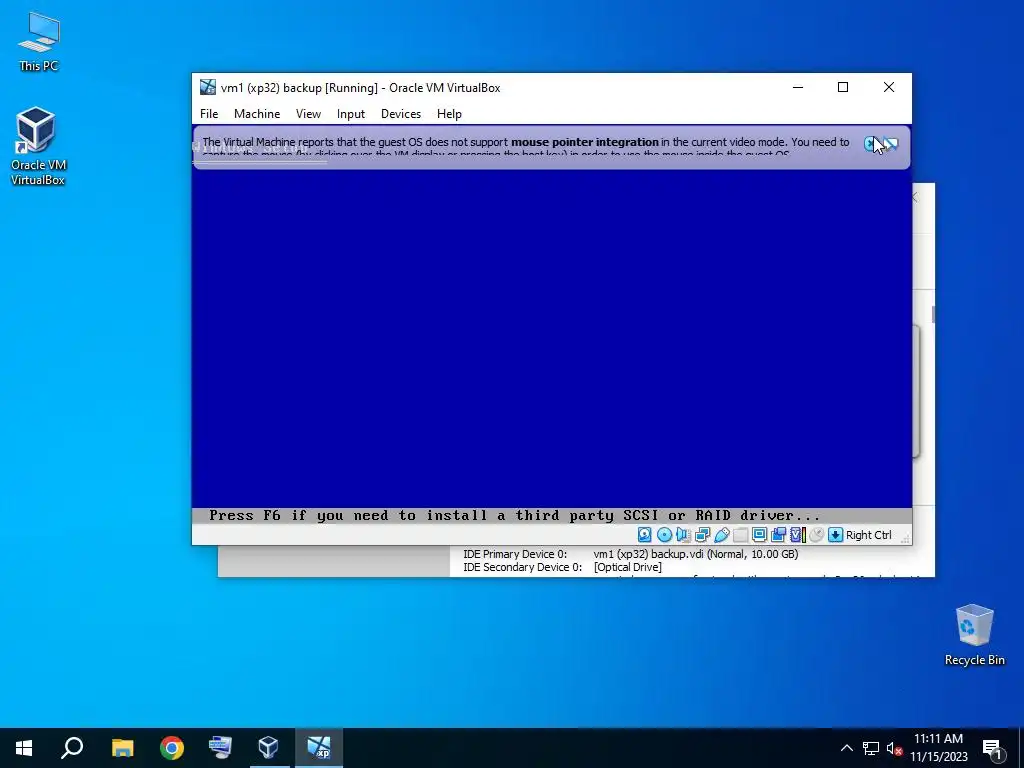Click the CPU virtualization status indicator
Screen dimensions: 1024x768
click(798, 535)
